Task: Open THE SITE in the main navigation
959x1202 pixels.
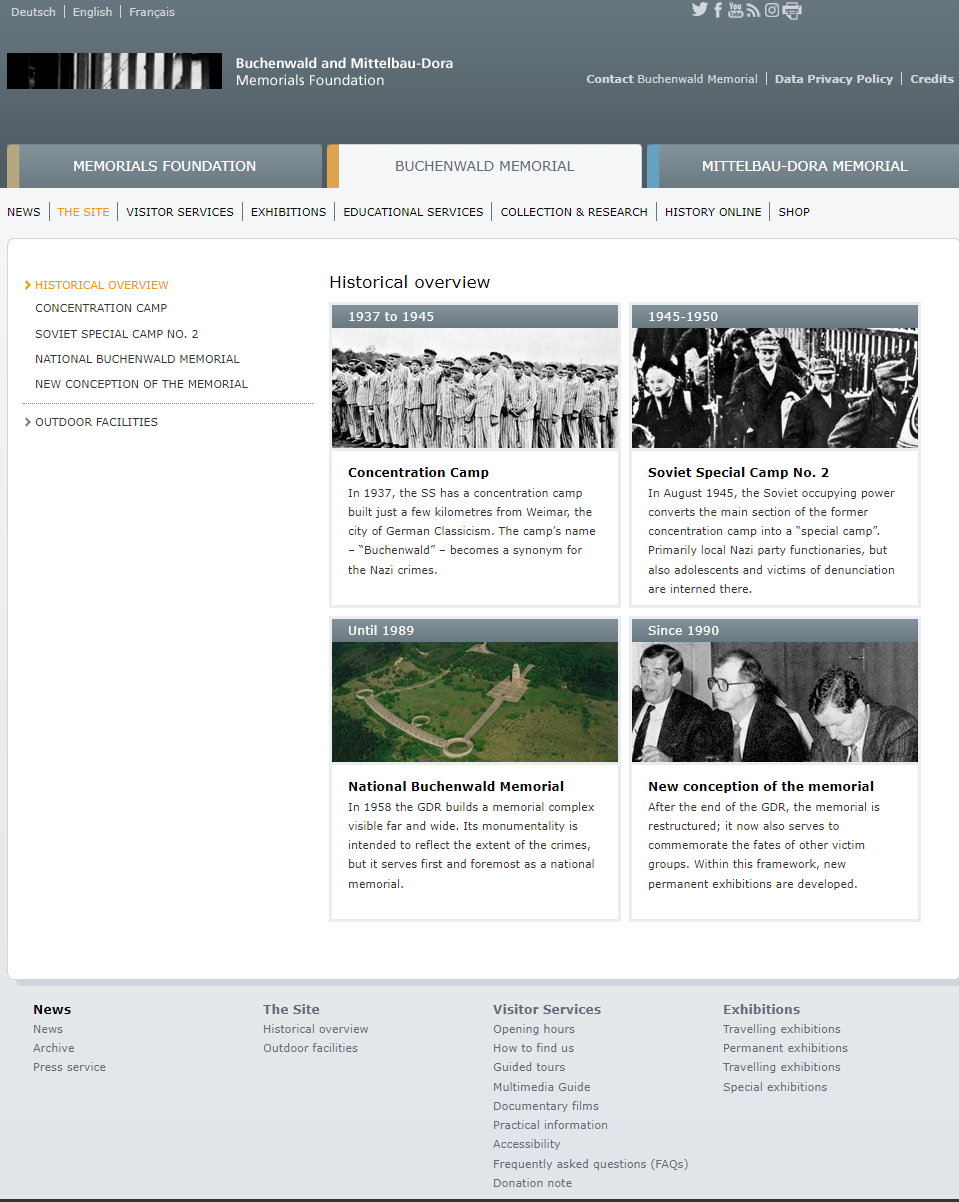Action: tap(83, 212)
